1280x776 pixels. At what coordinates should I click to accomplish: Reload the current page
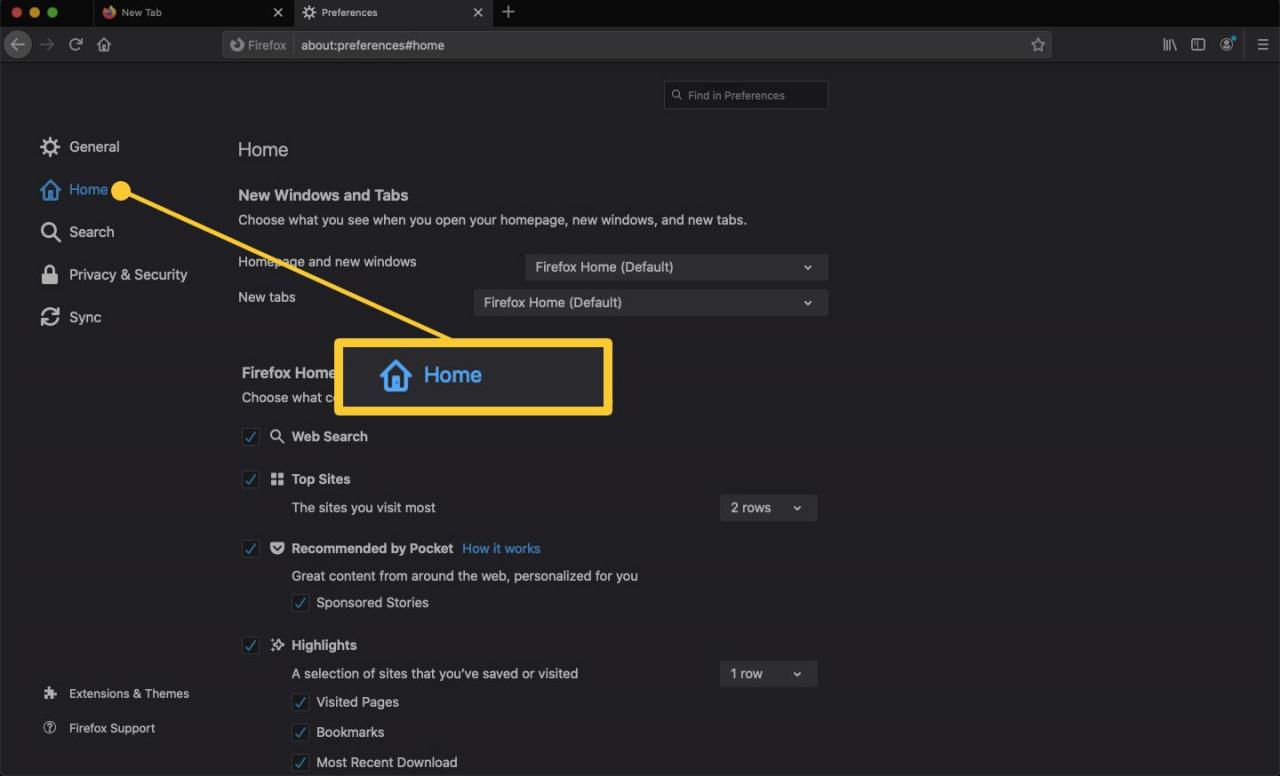pyautogui.click(x=75, y=45)
